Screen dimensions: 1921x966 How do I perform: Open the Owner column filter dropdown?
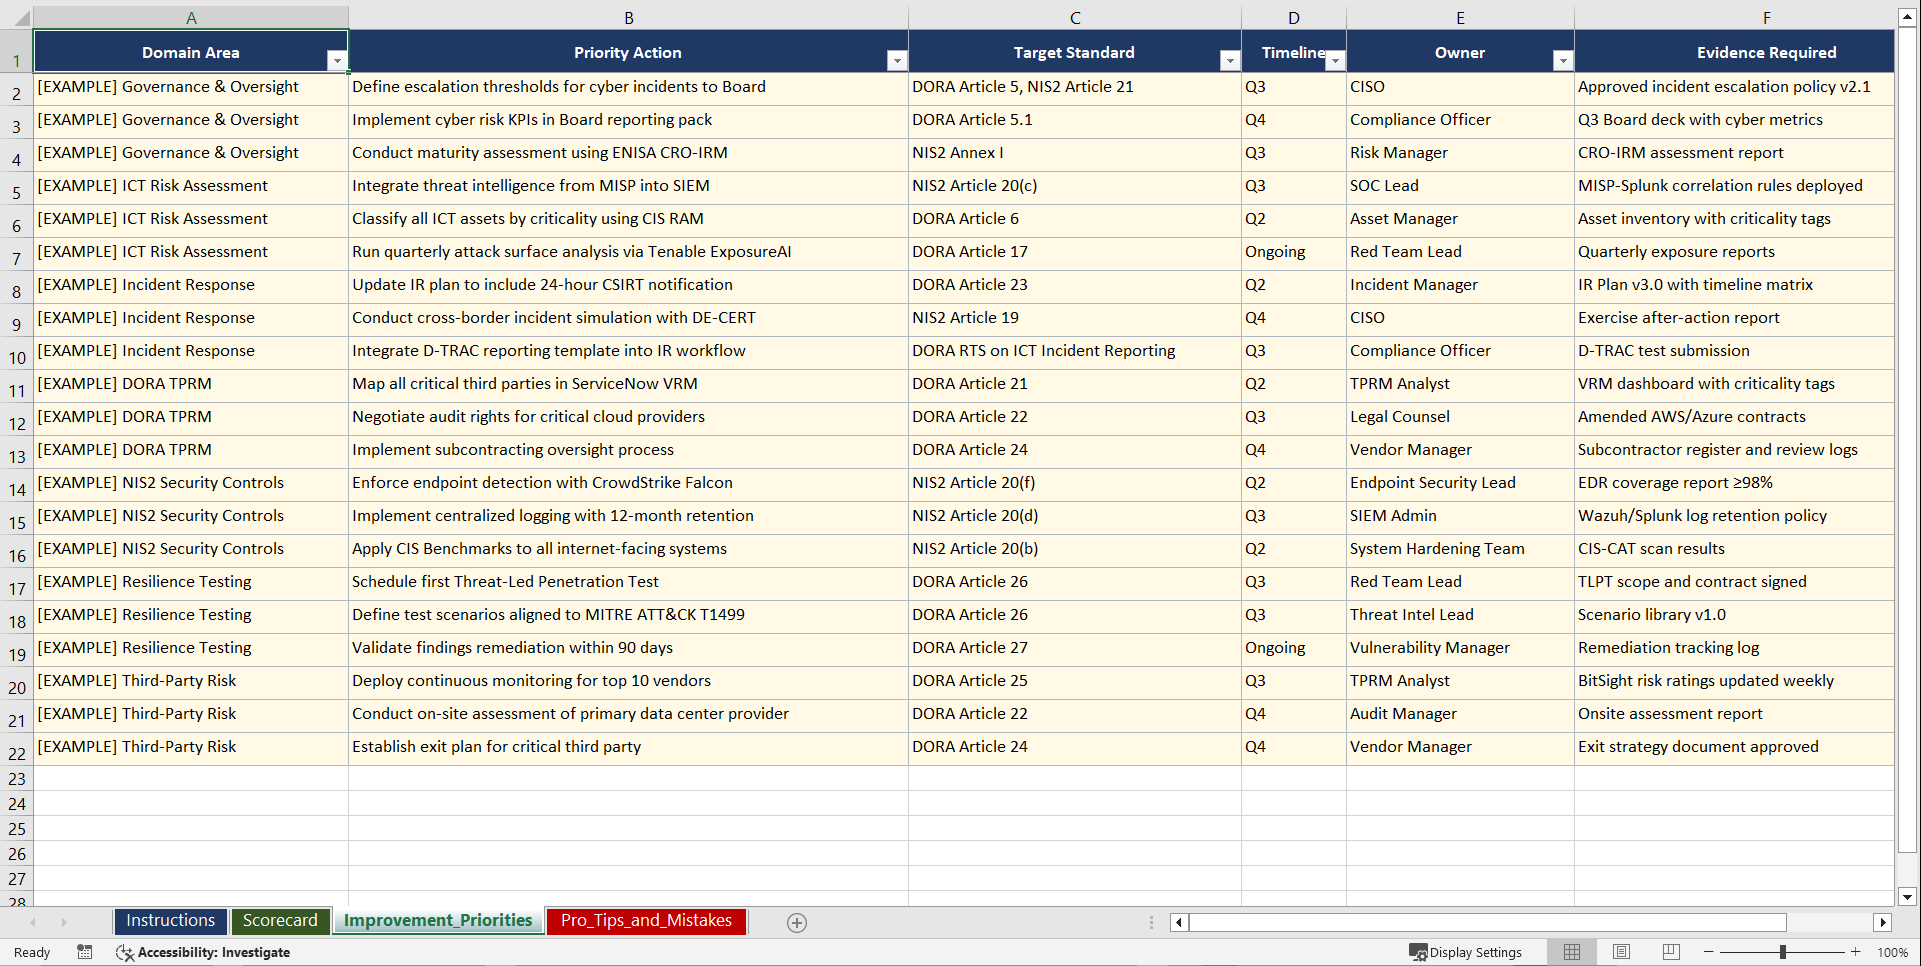(x=1563, y=60)
